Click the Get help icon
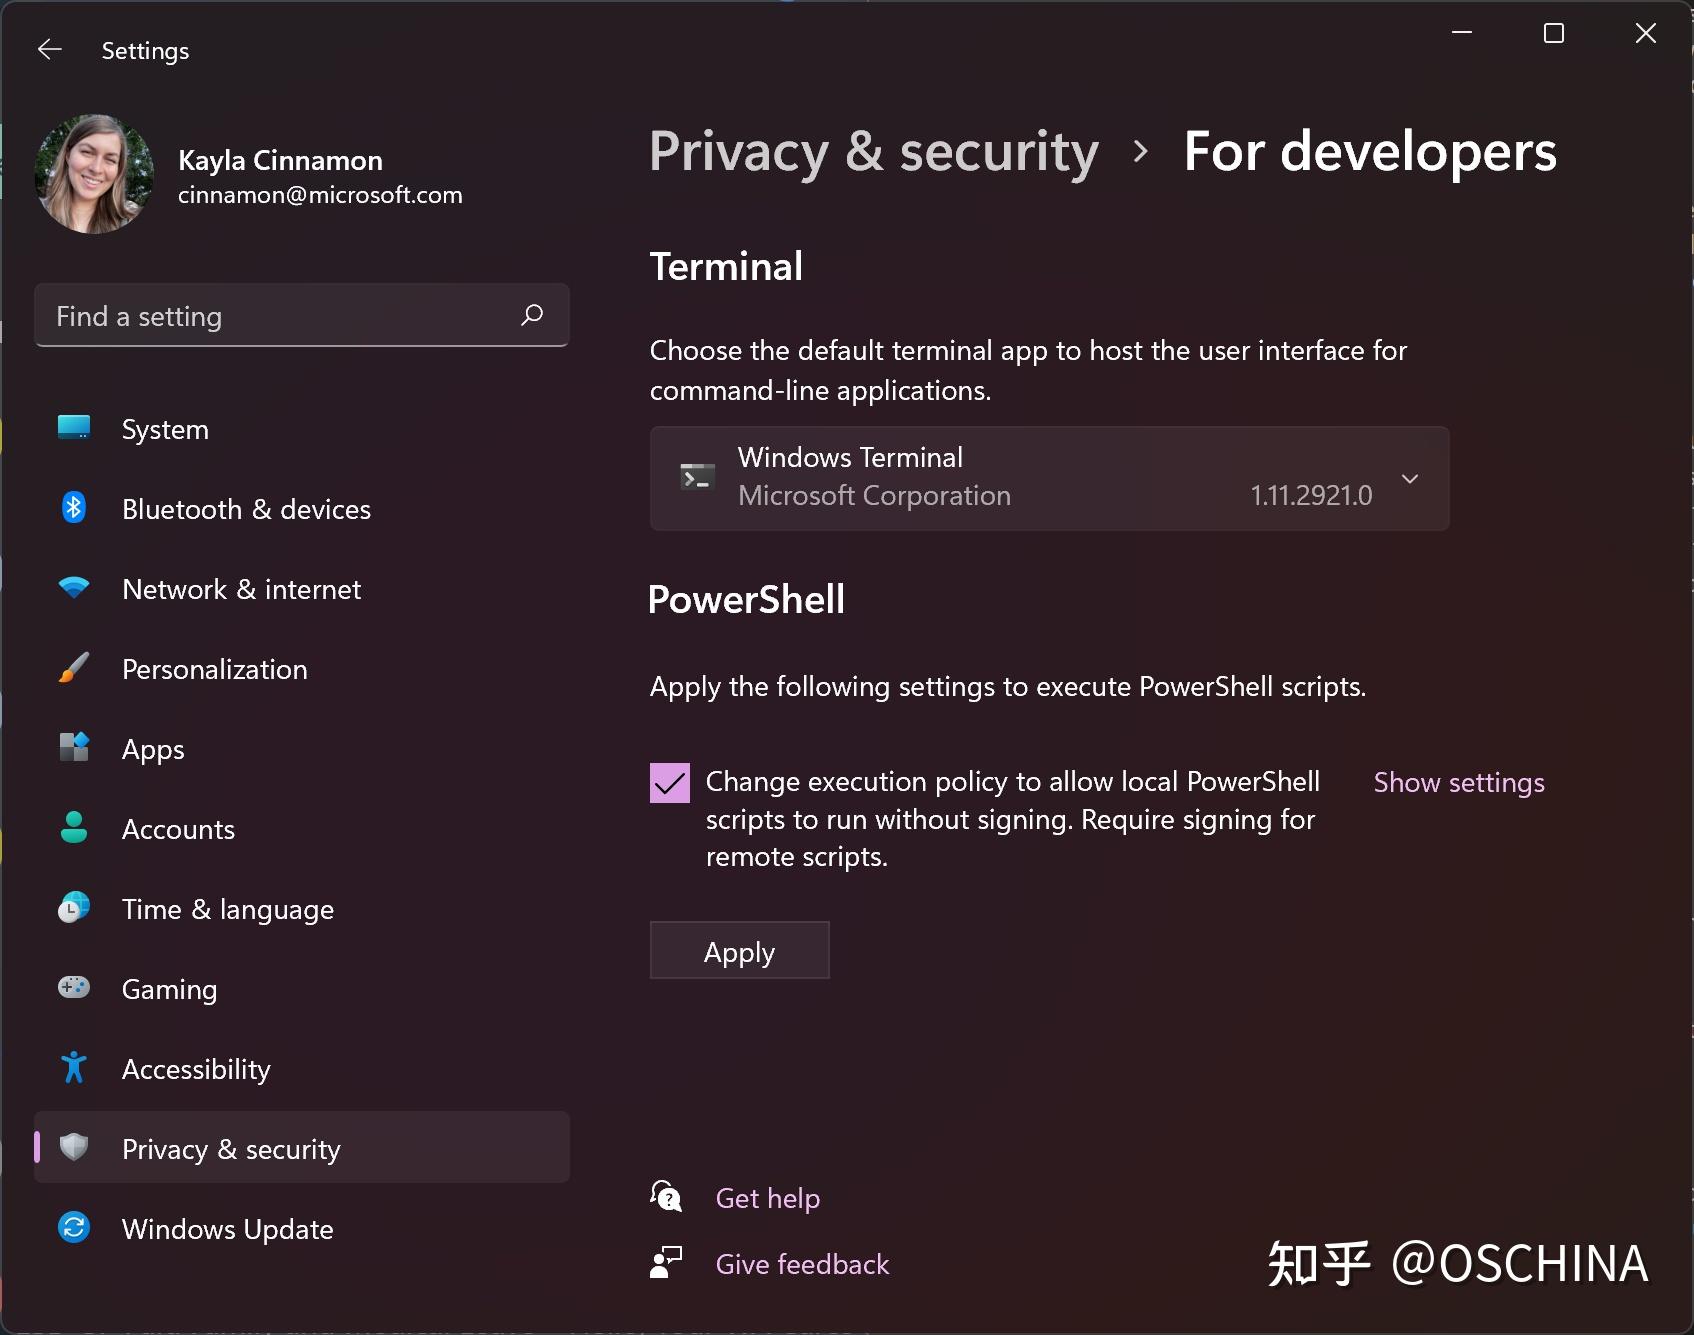The width and height of the screenshot is (1694, 1335). [666, 1196]
